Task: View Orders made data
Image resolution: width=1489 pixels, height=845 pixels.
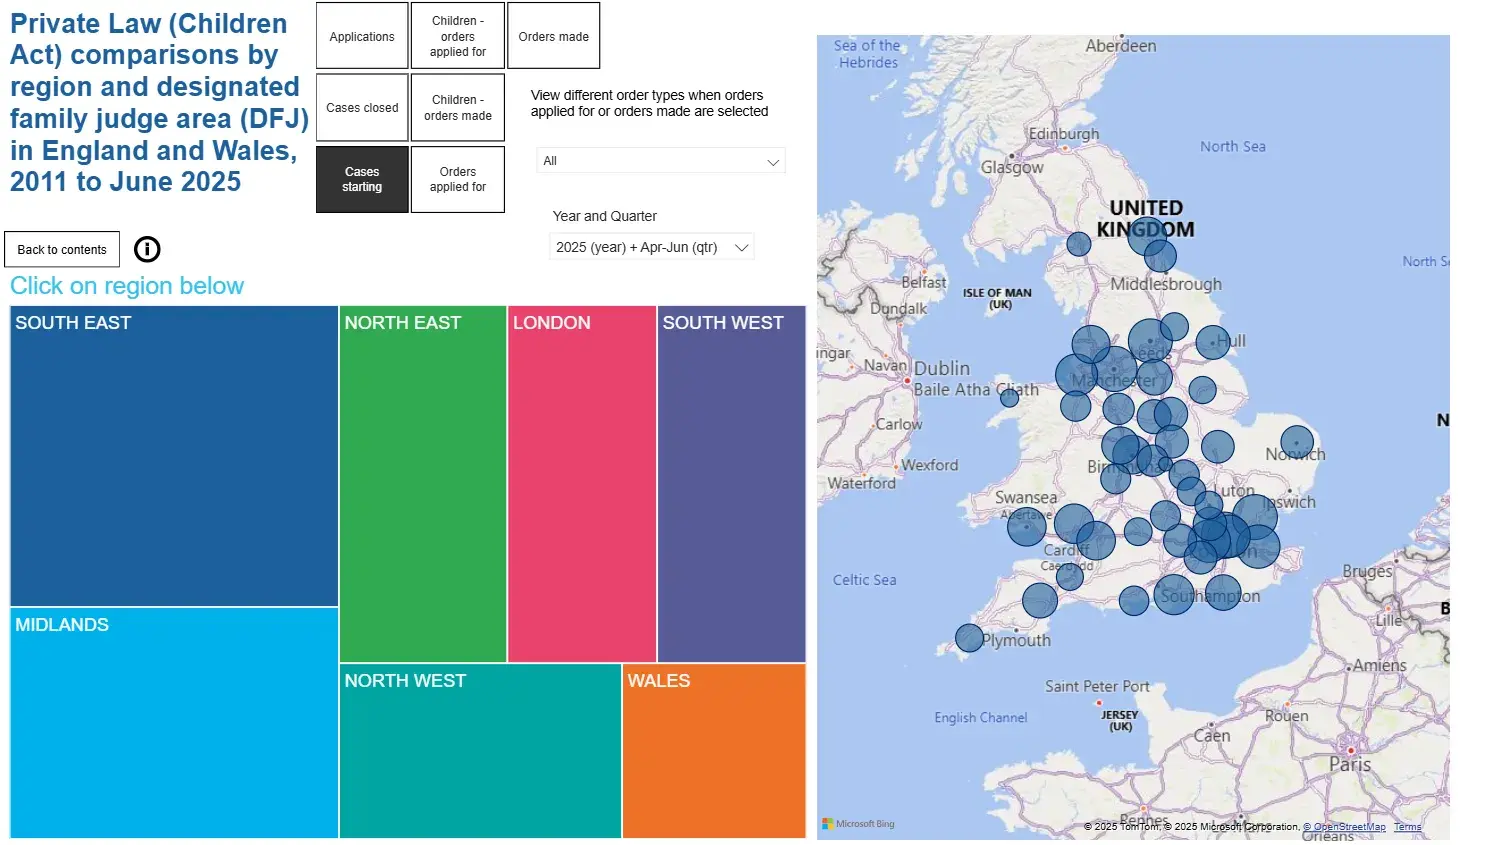Action: pyautogui.click(x=553, y=35)
